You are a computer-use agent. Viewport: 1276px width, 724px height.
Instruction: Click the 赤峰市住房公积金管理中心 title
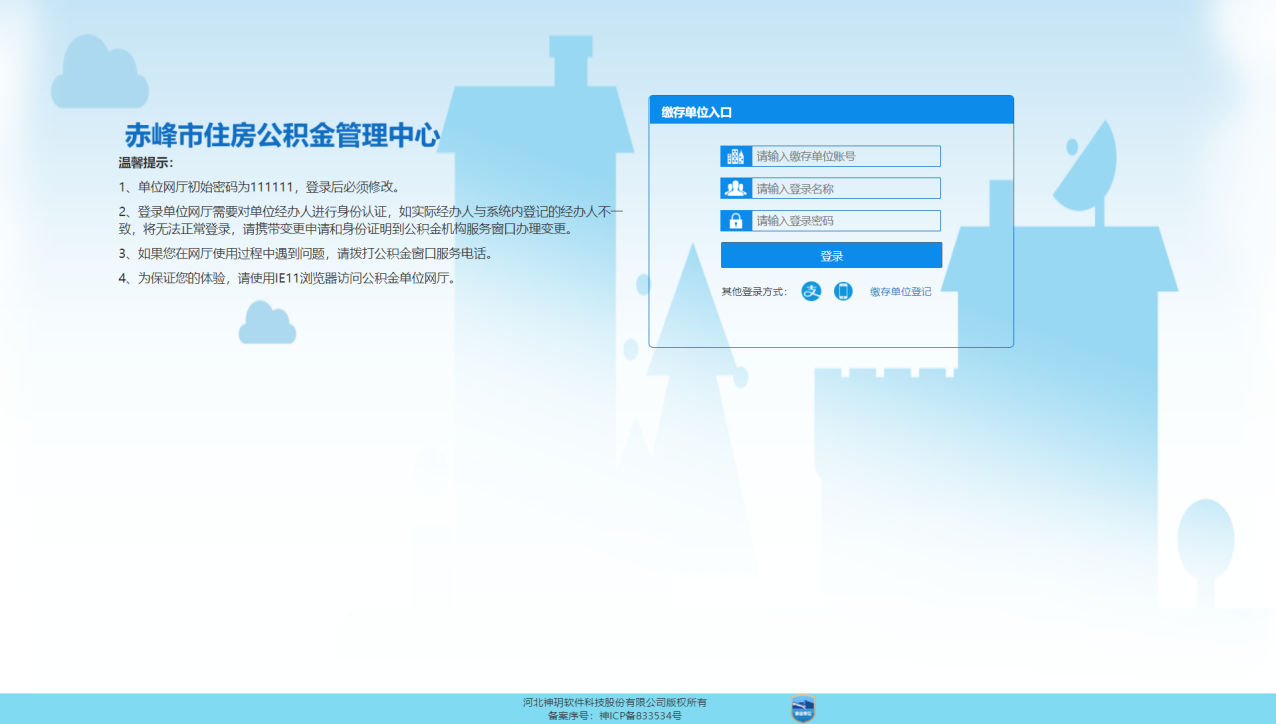coord(282,135)
